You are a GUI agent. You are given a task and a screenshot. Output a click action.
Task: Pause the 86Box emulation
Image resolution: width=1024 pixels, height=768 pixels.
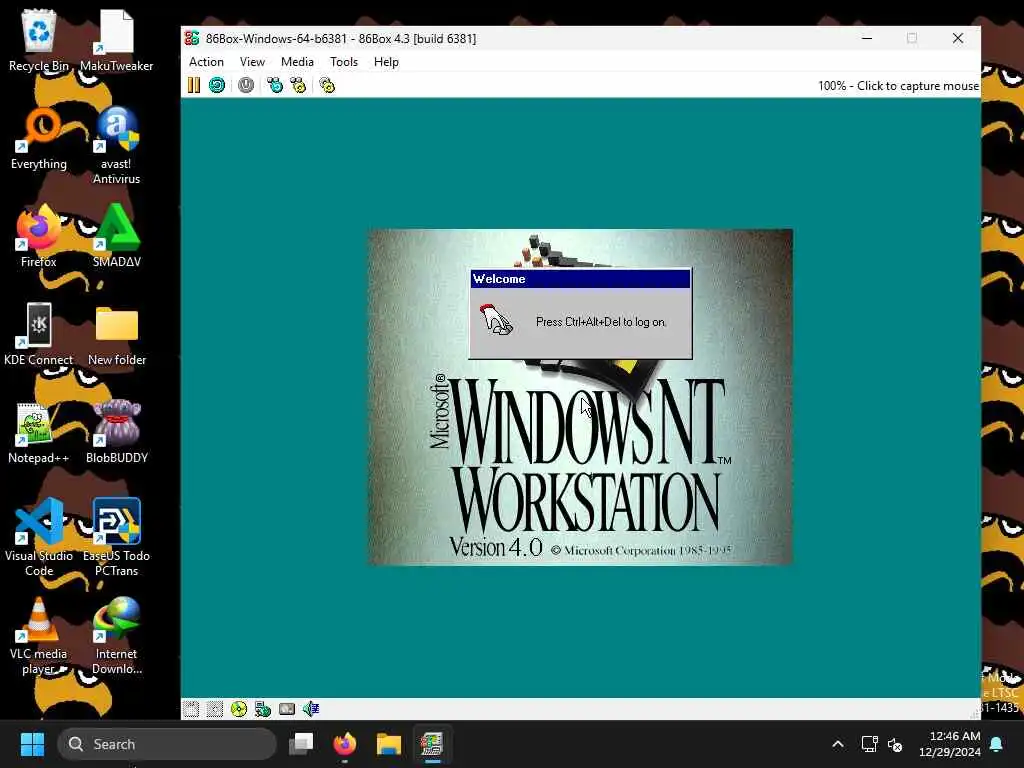click(x=194, y=86)
